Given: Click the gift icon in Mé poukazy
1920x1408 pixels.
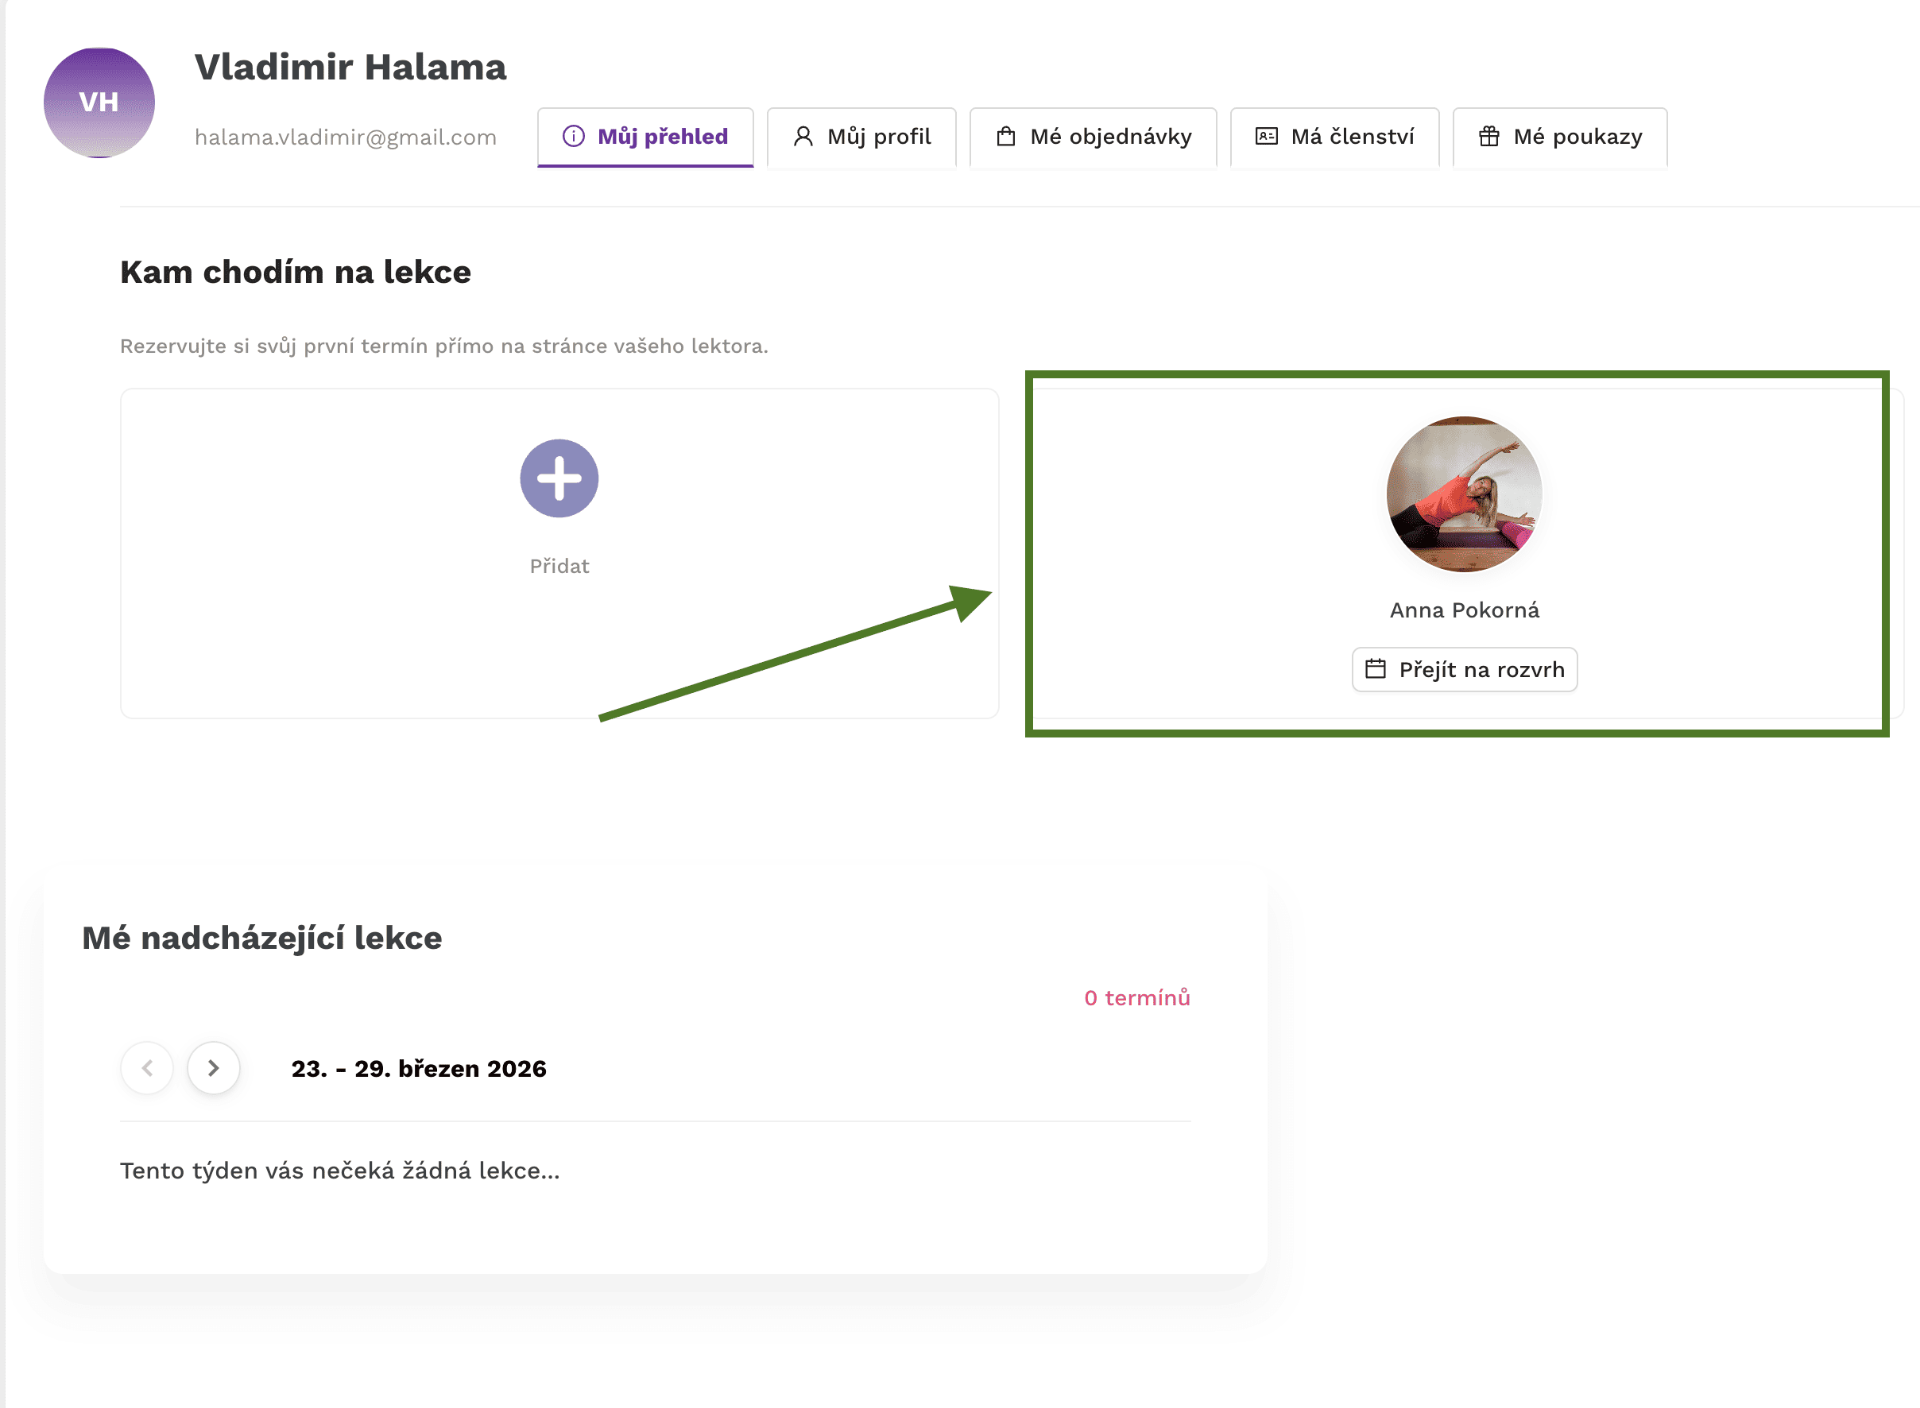Looking at the screenshot, I should click(x=1489, y=136).
